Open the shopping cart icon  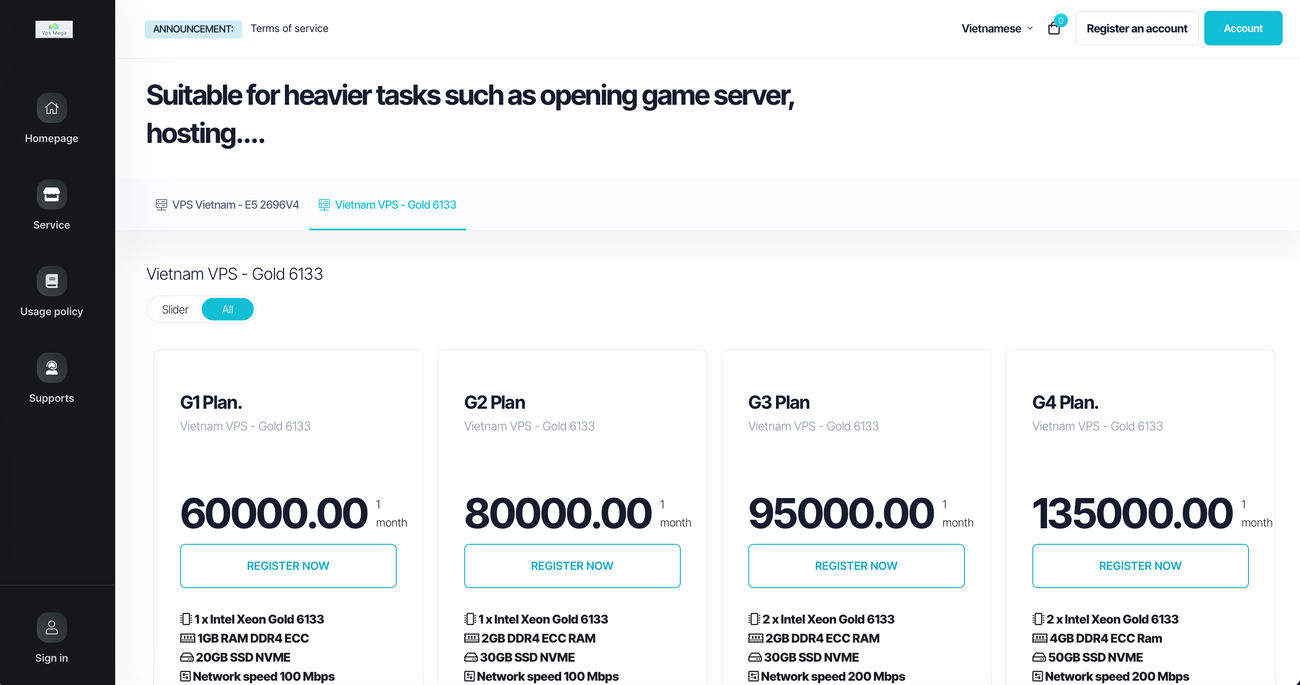1054,28
